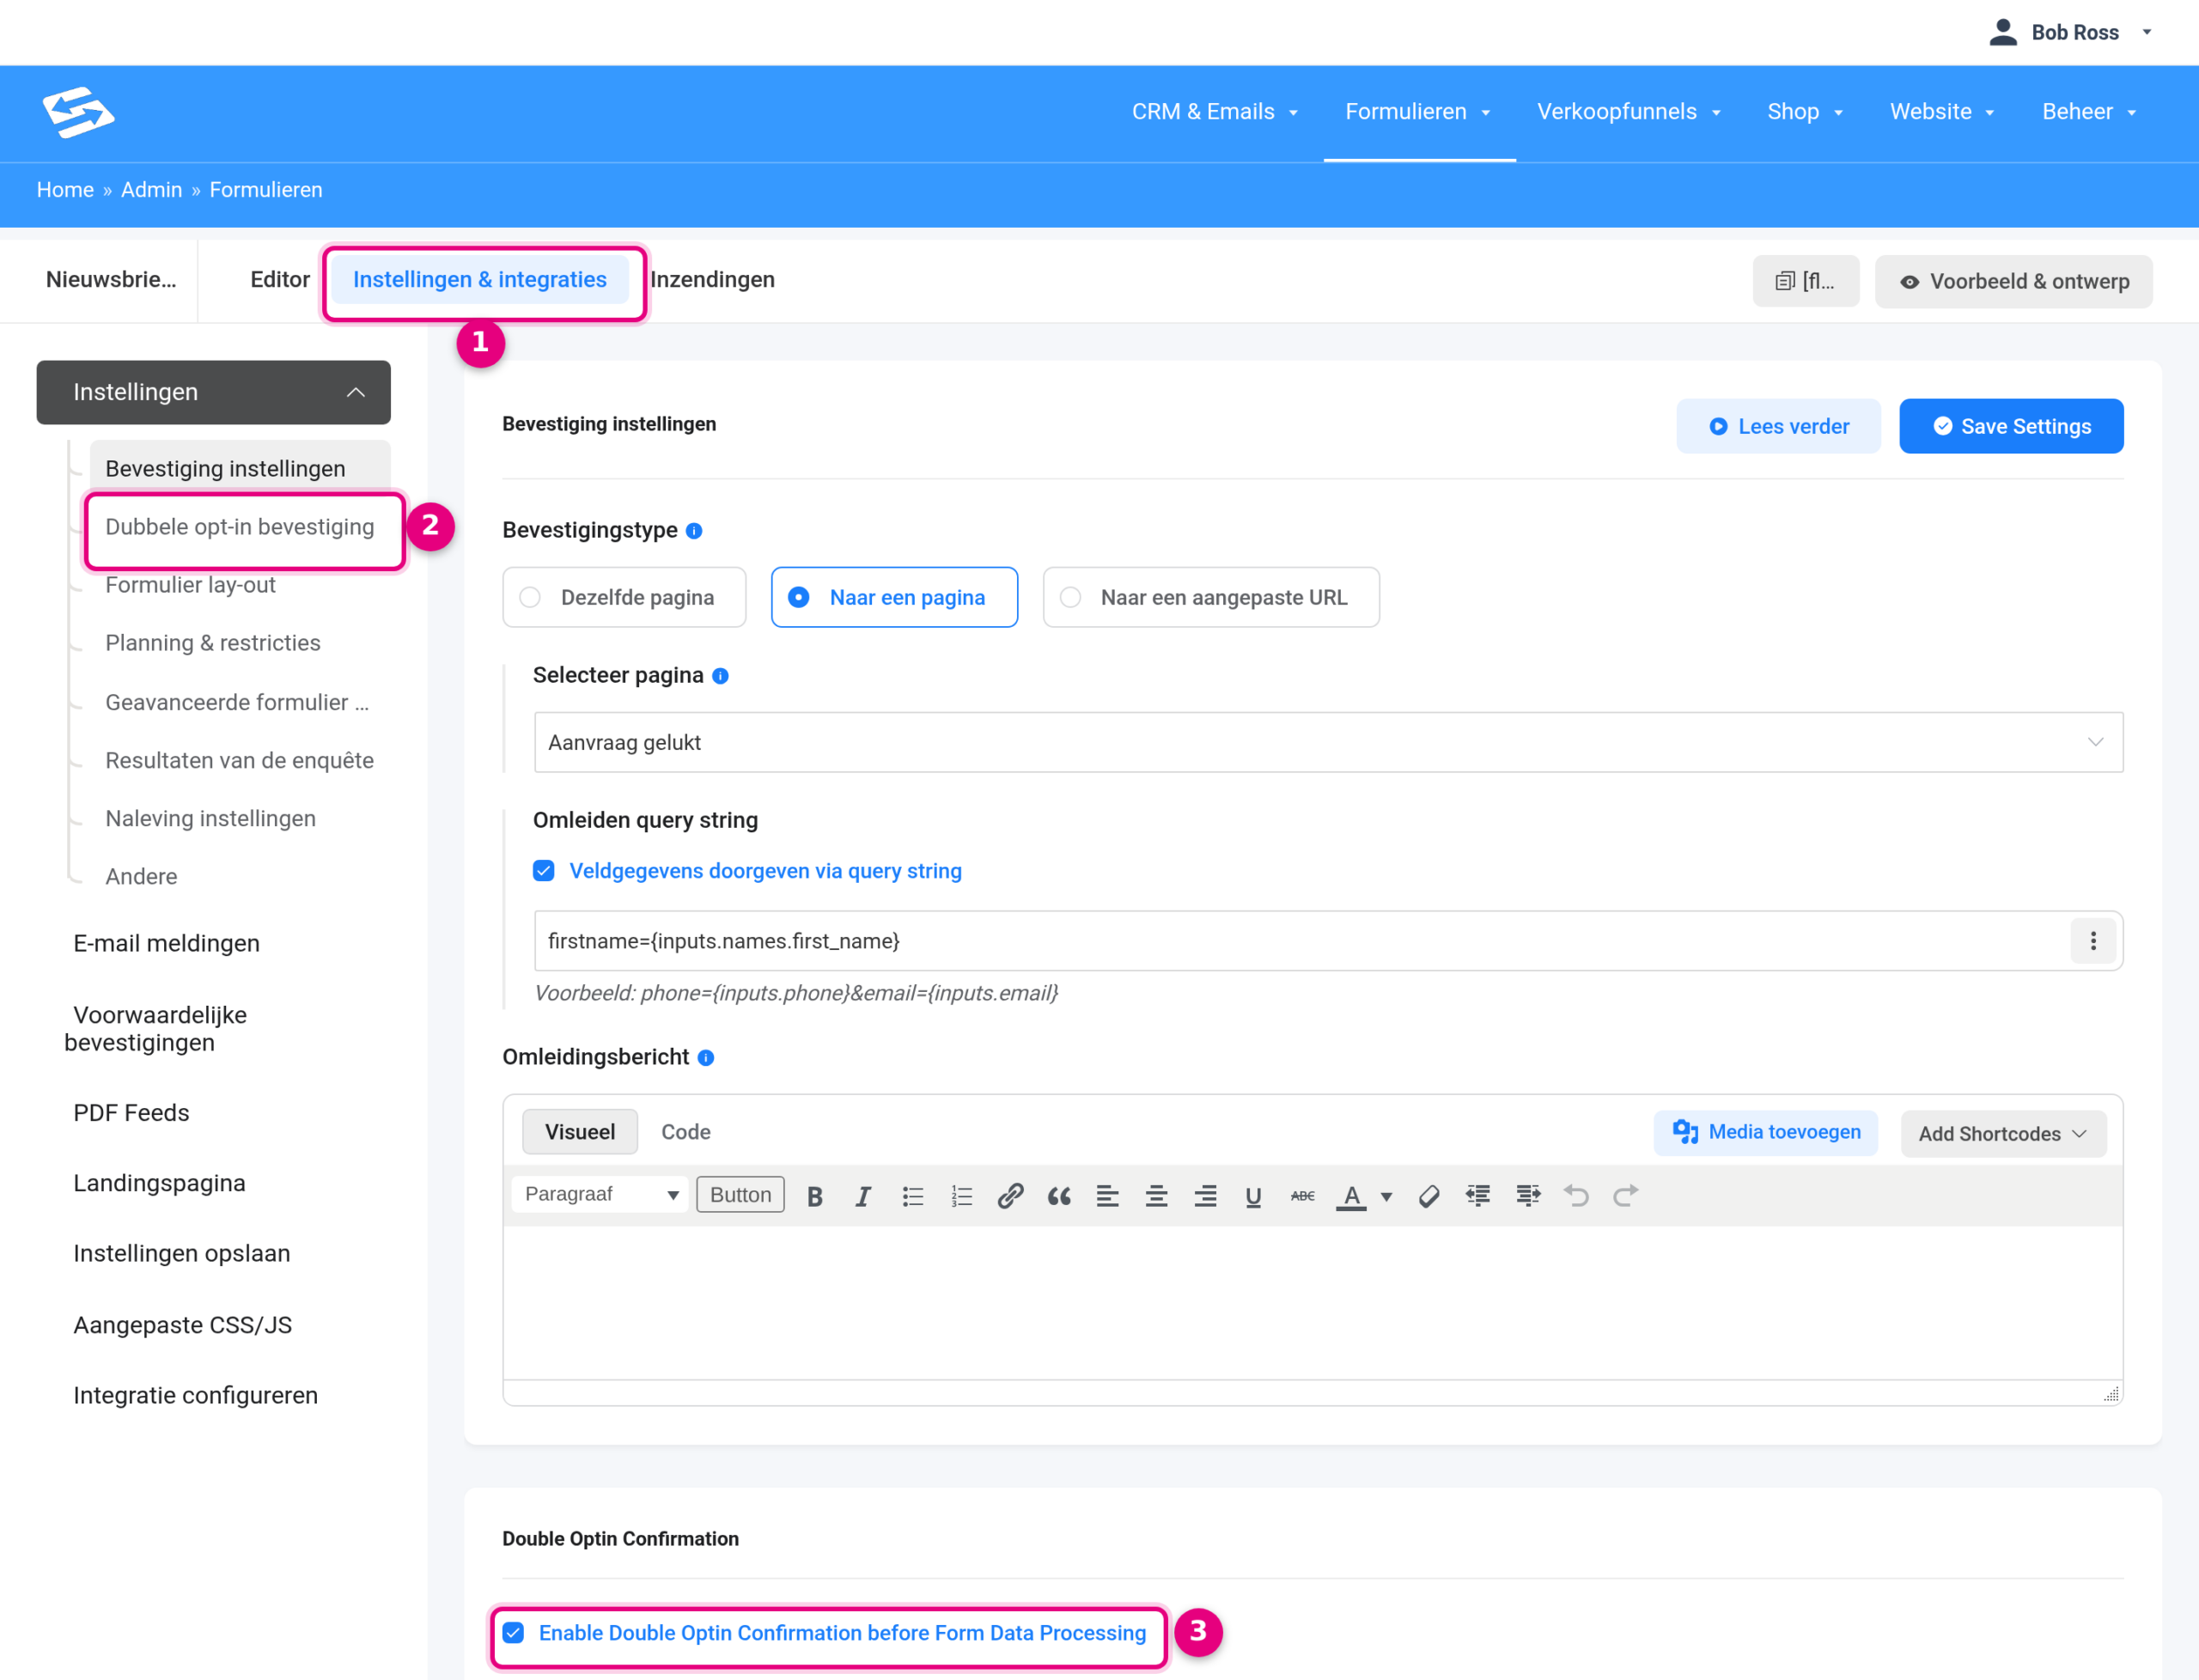Image resolution: width=2199 pixels, height=1680 pixels.
Task: Insert a numbered list
Action: (961, 1196)
